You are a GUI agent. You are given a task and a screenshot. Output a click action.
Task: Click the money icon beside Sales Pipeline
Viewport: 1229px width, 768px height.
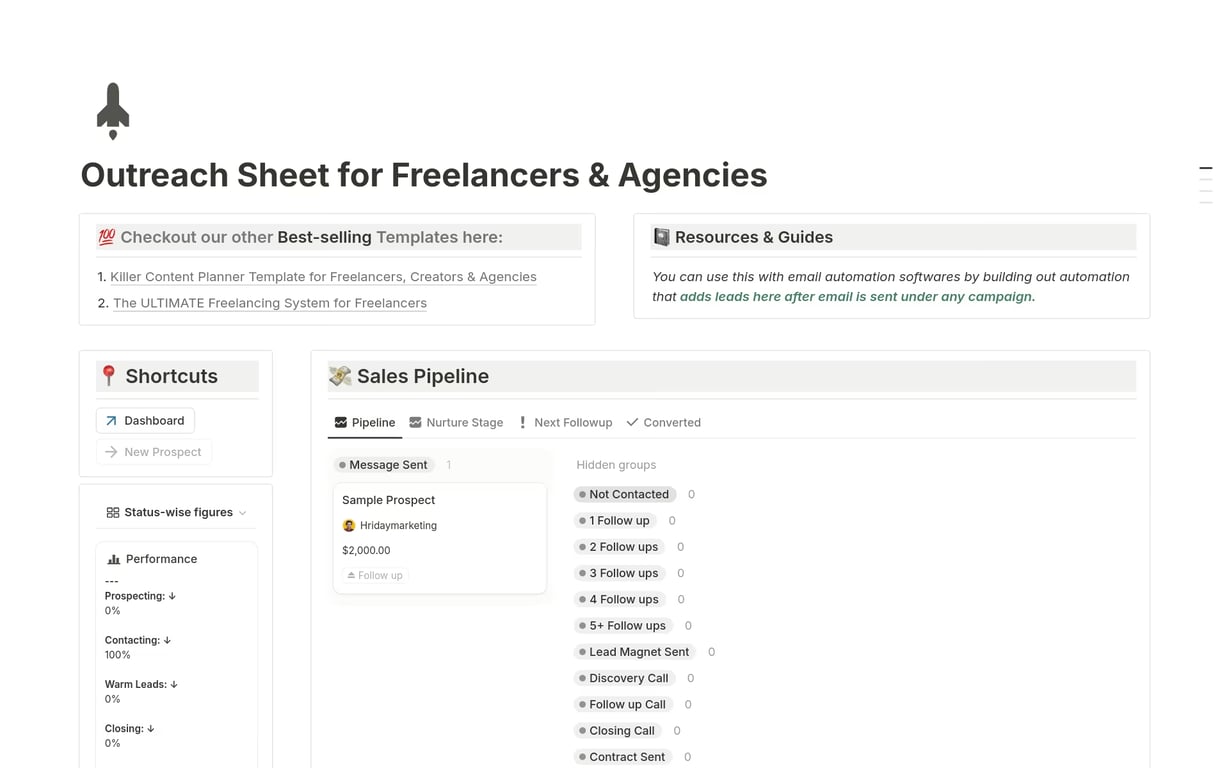pyautogui.click(x=340, y=376)
